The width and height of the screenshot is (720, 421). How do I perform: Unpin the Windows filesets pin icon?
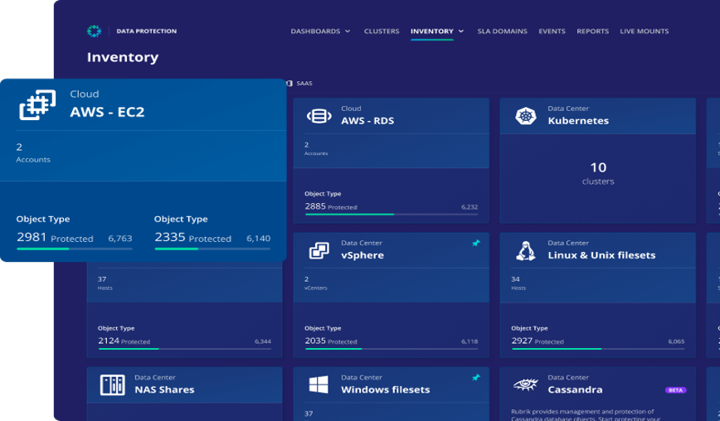[x=476, y=377]
